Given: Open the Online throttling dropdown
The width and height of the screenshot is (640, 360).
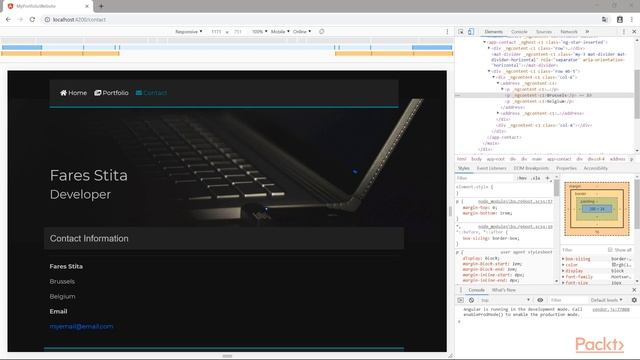Looking at the screenshot, I should (x=302, y=31).
